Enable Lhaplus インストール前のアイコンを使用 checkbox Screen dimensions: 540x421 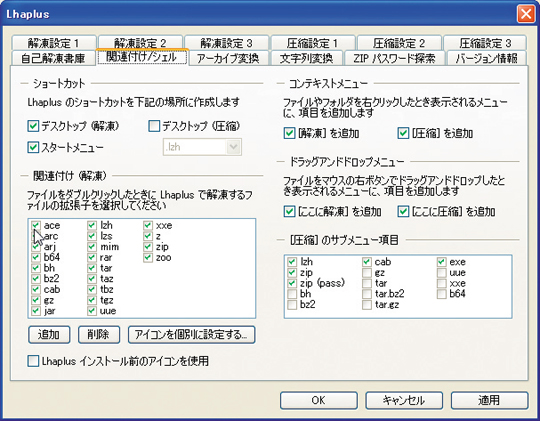pos(33,361)
